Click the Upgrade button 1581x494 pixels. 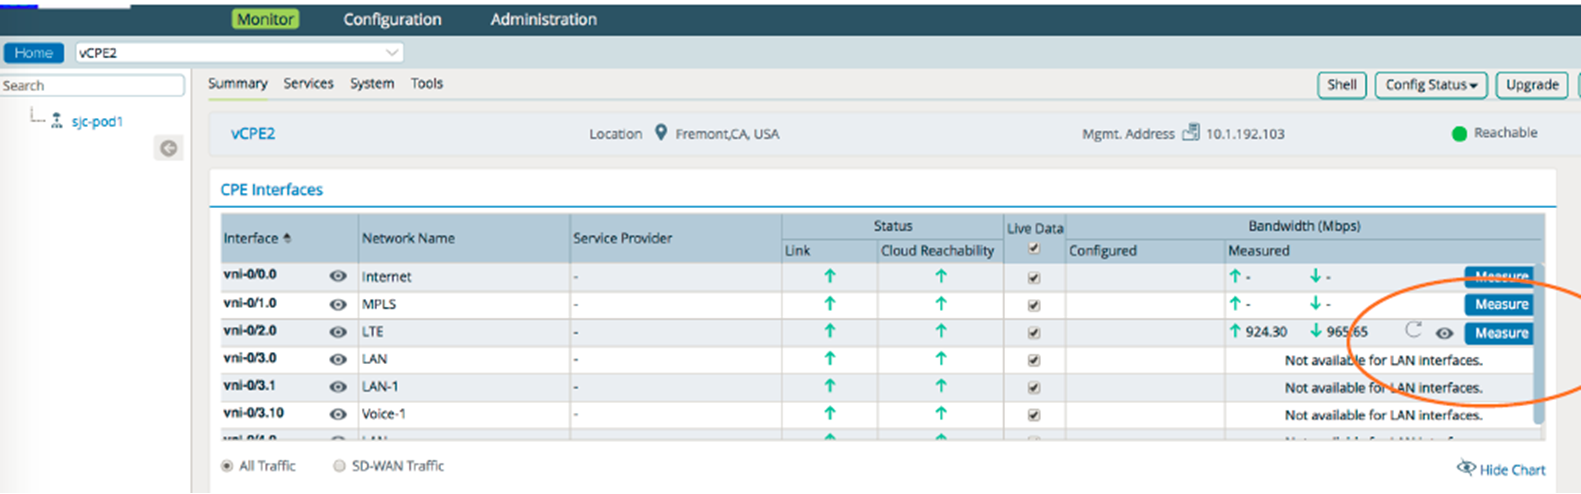click(x=1532, y=85)
